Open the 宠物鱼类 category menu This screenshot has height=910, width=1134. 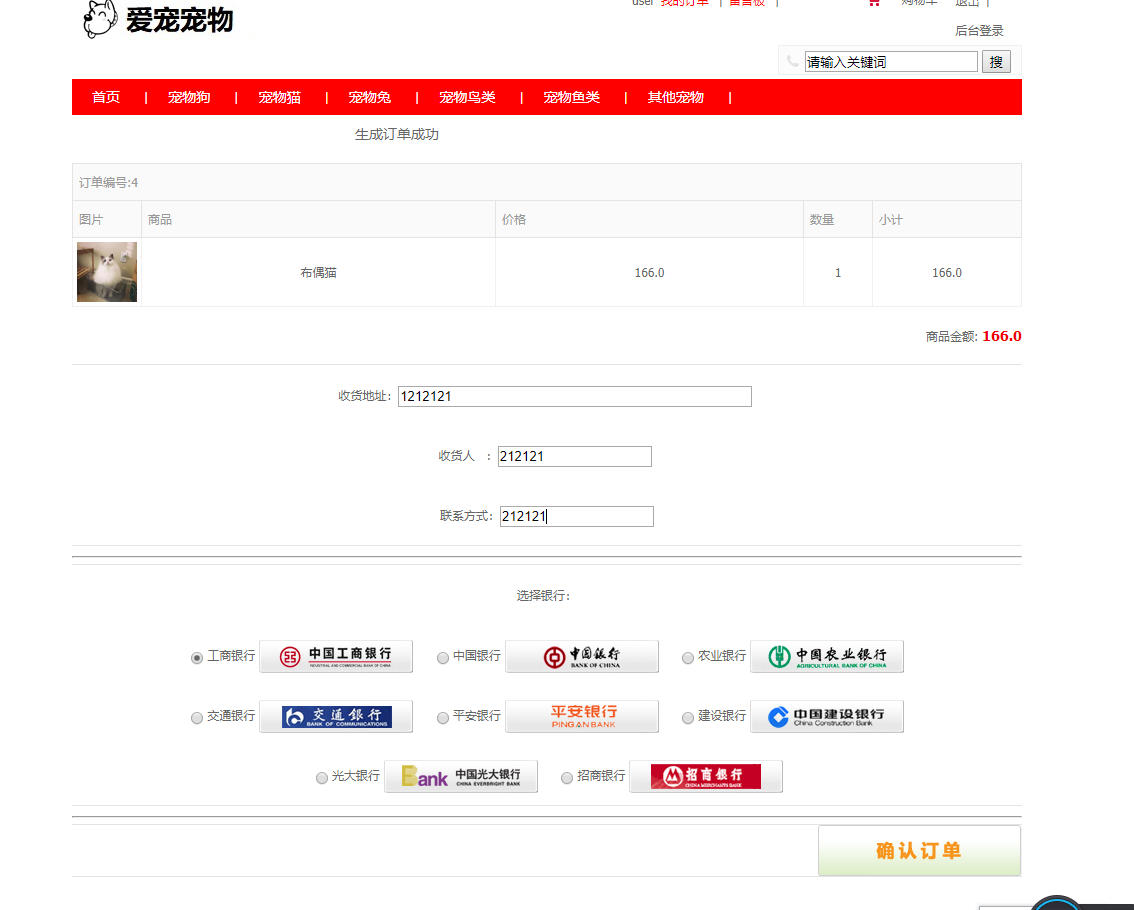tap(571, 97)
